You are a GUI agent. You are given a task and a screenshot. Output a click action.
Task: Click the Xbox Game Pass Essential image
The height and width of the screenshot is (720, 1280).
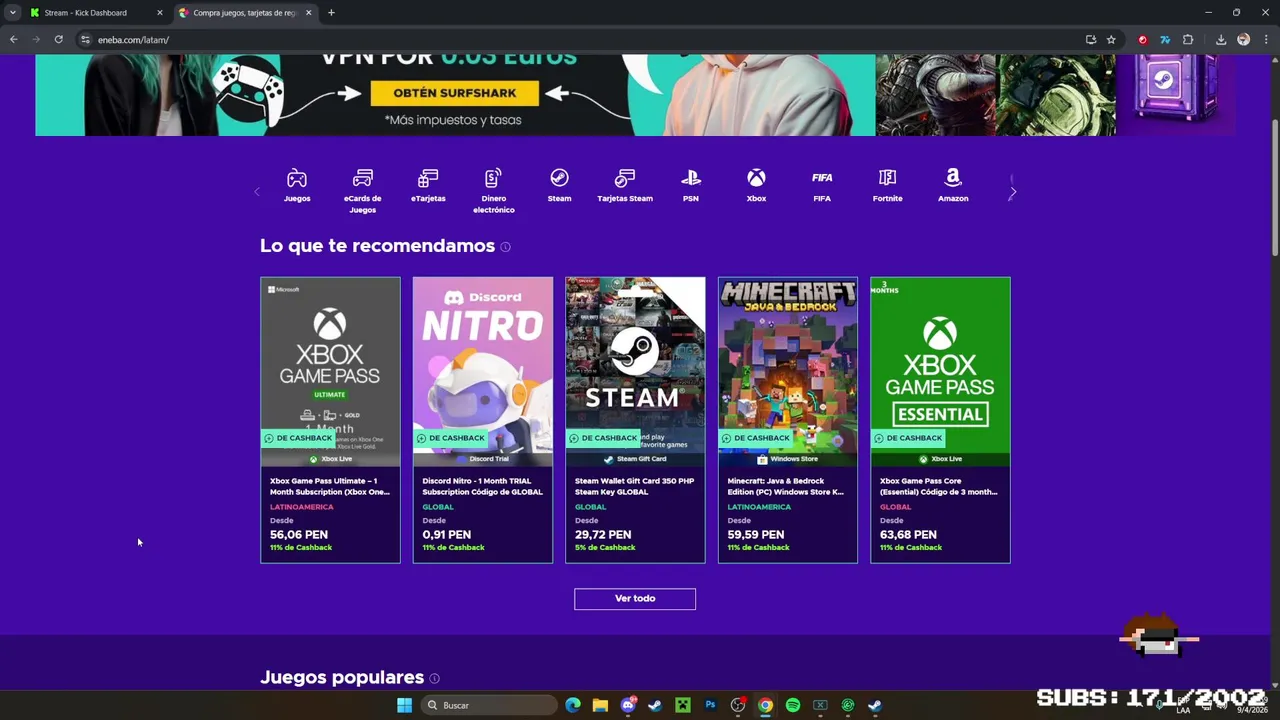click(x=940, y=371)
